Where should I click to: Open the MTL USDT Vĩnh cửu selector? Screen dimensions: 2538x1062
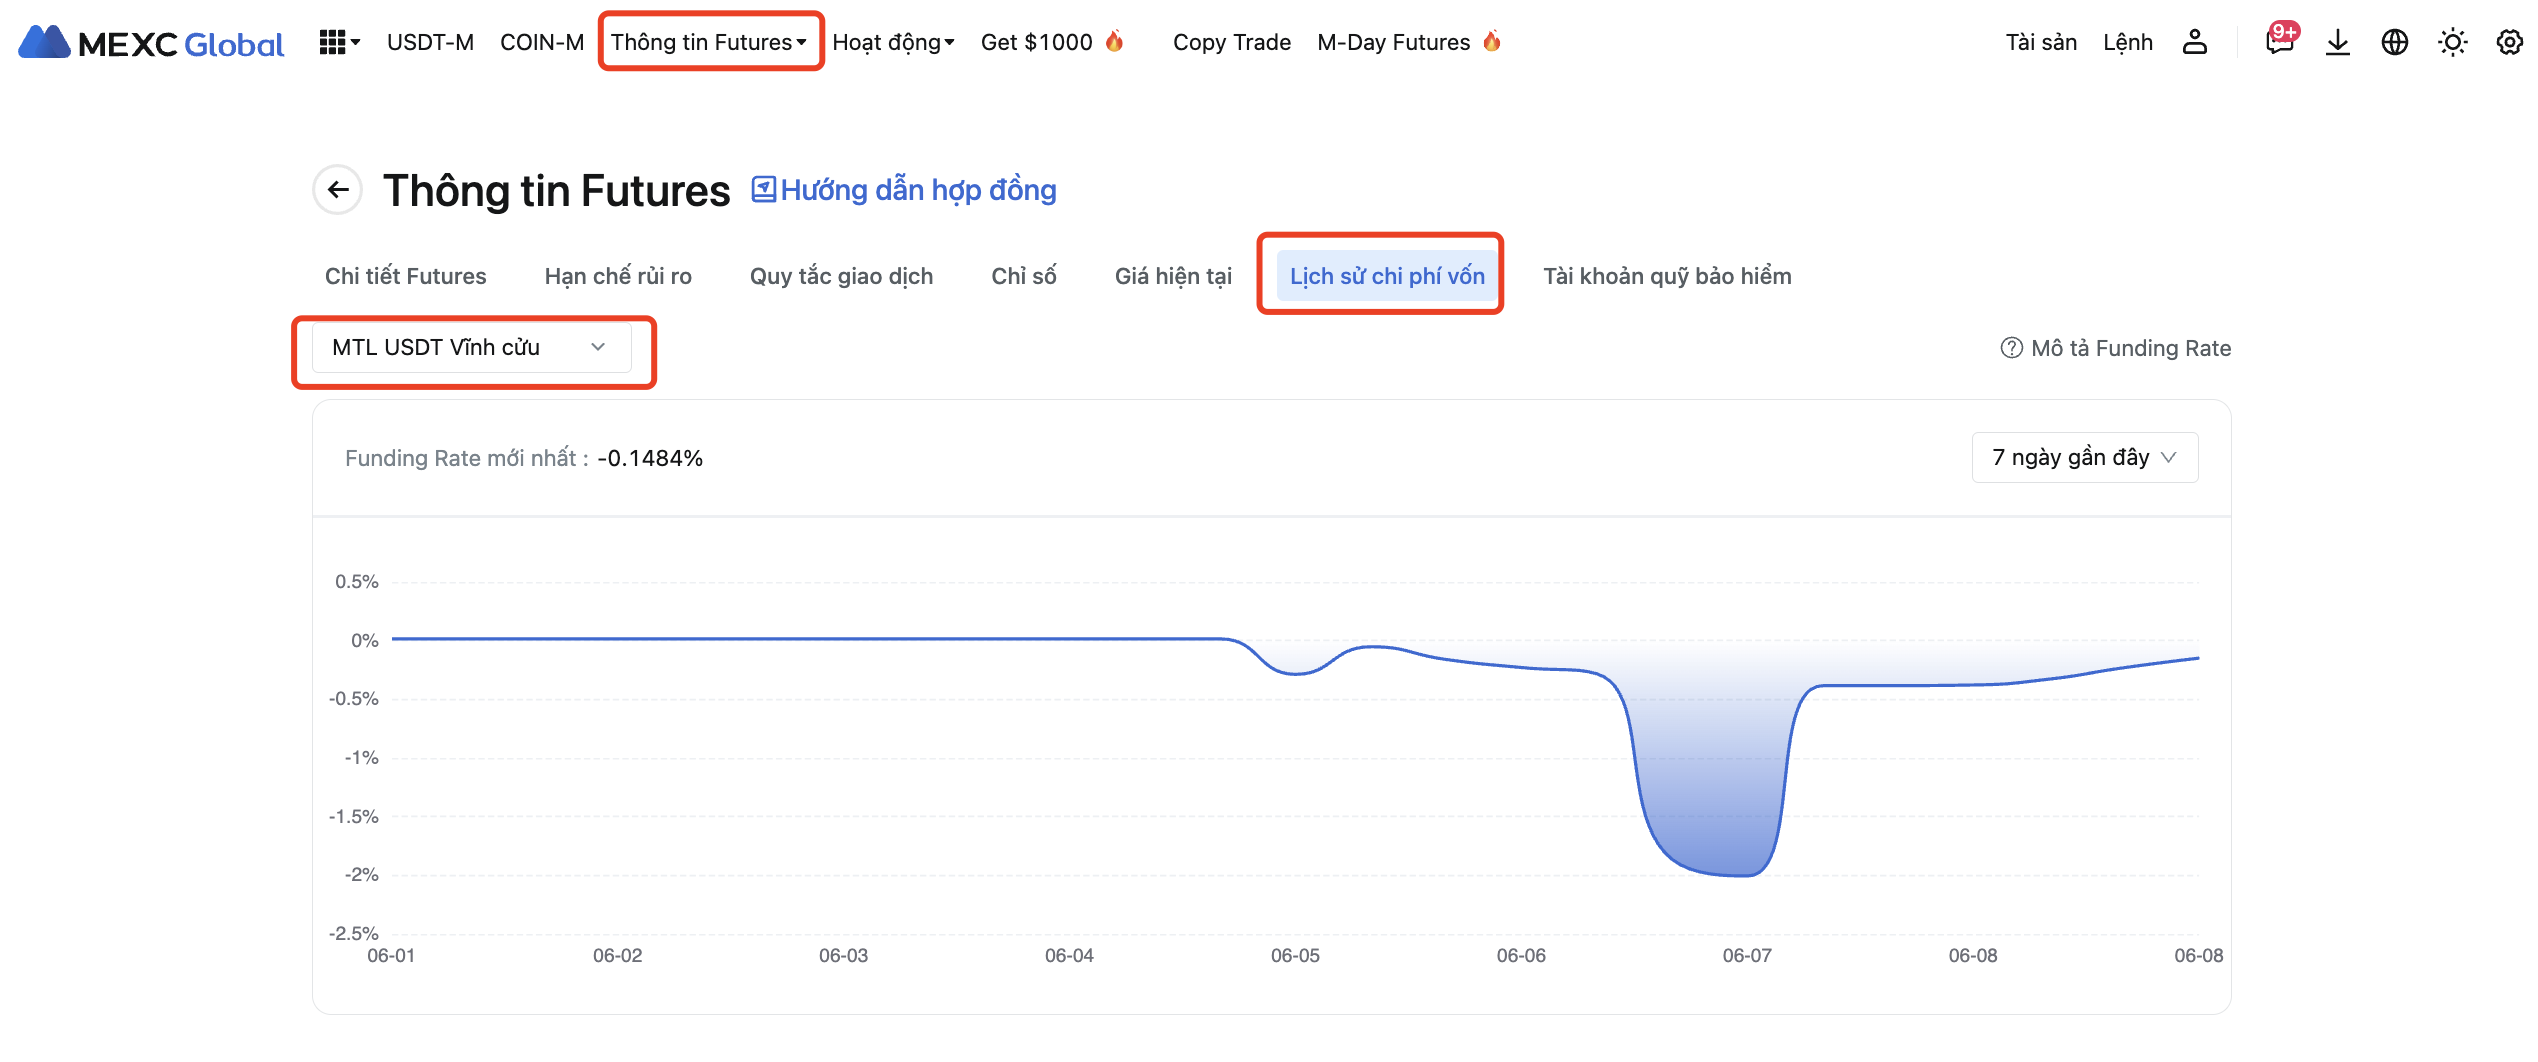[x=471, y=348]
